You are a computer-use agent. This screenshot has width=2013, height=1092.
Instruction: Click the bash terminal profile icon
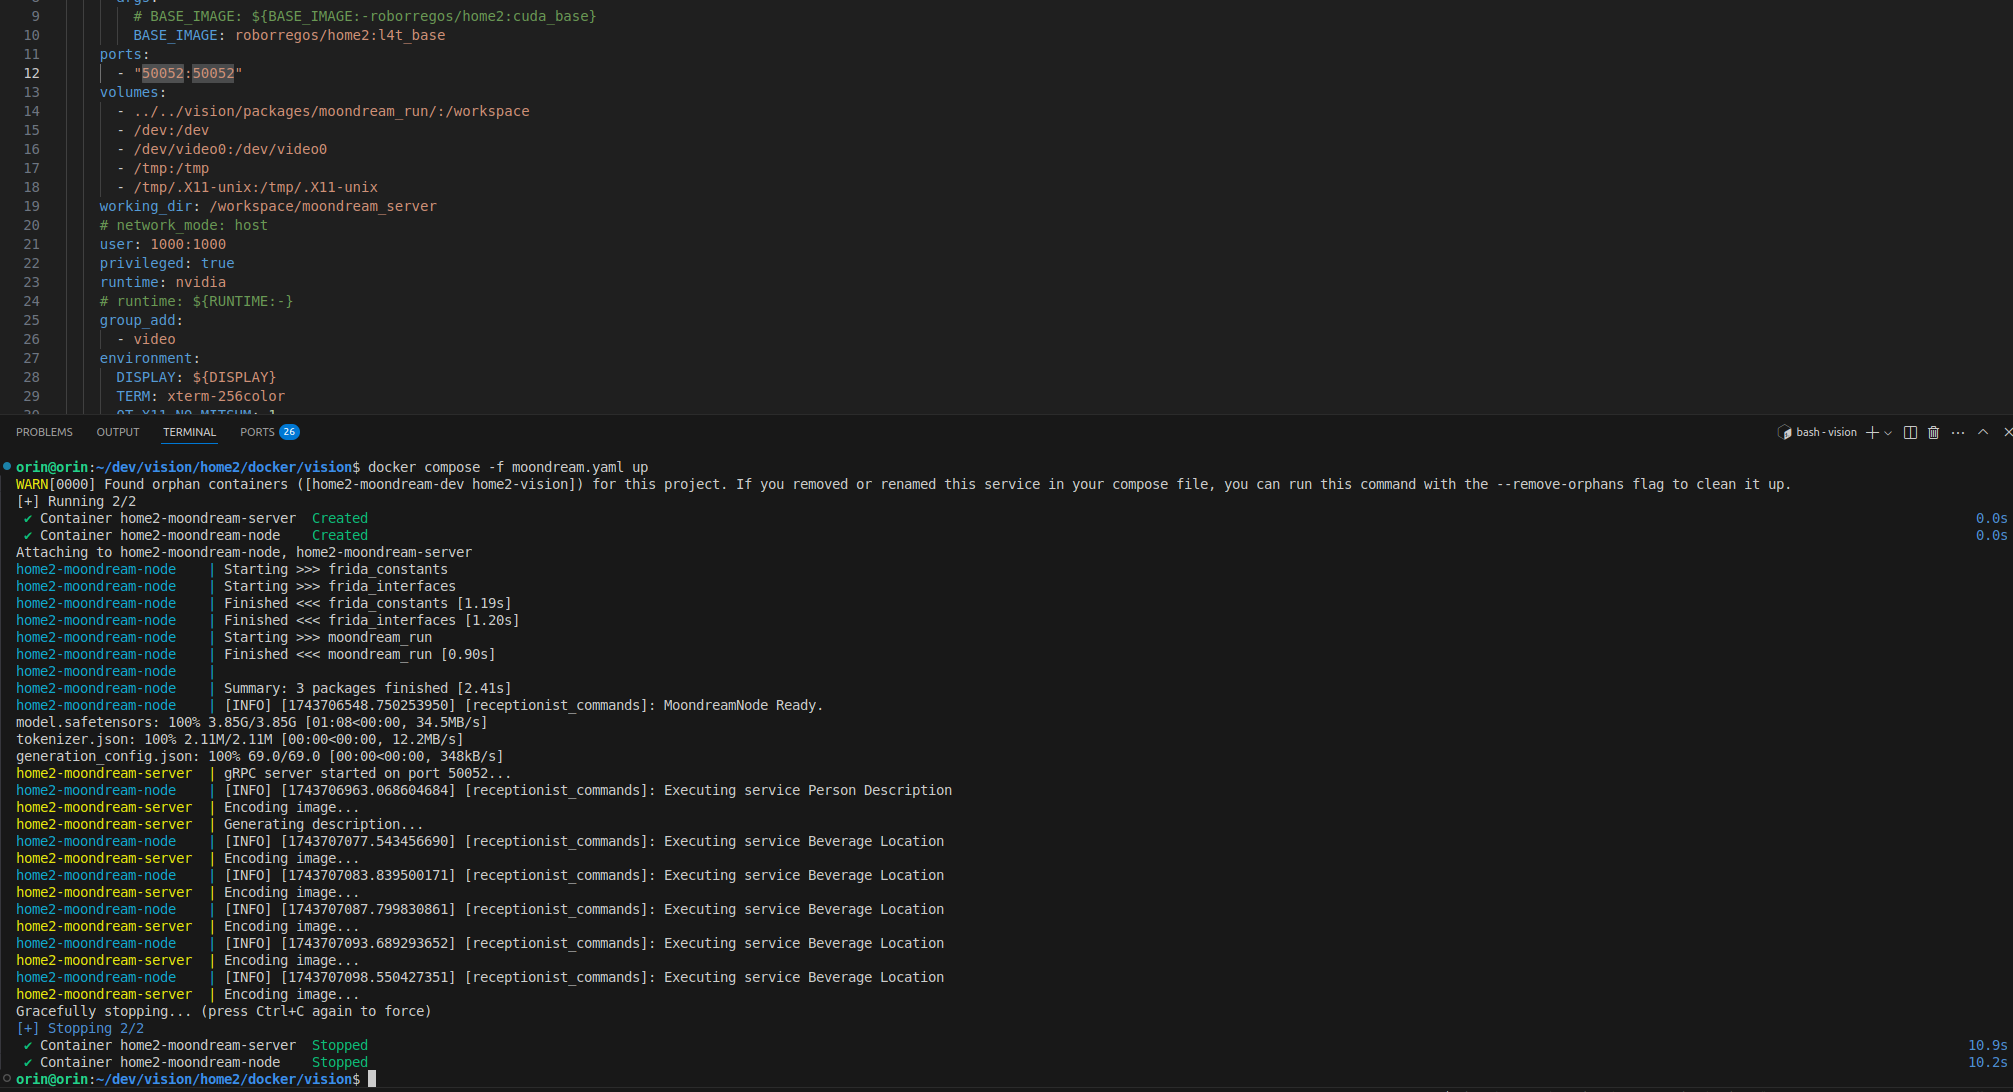pyautogui.click(x=1784, y=433)
